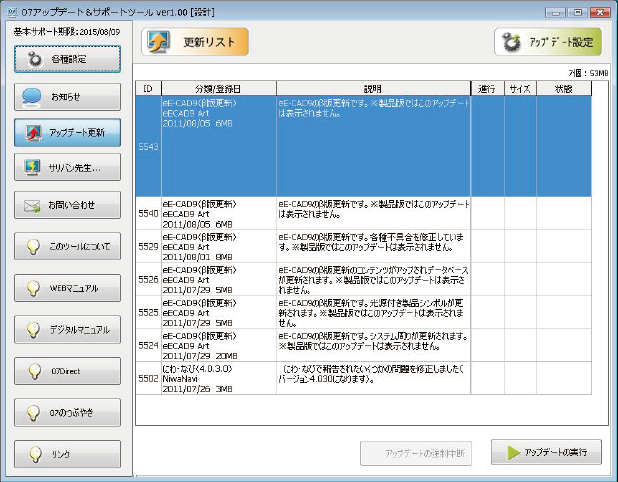Click the 説明 column header

click(x=373, y=89)
